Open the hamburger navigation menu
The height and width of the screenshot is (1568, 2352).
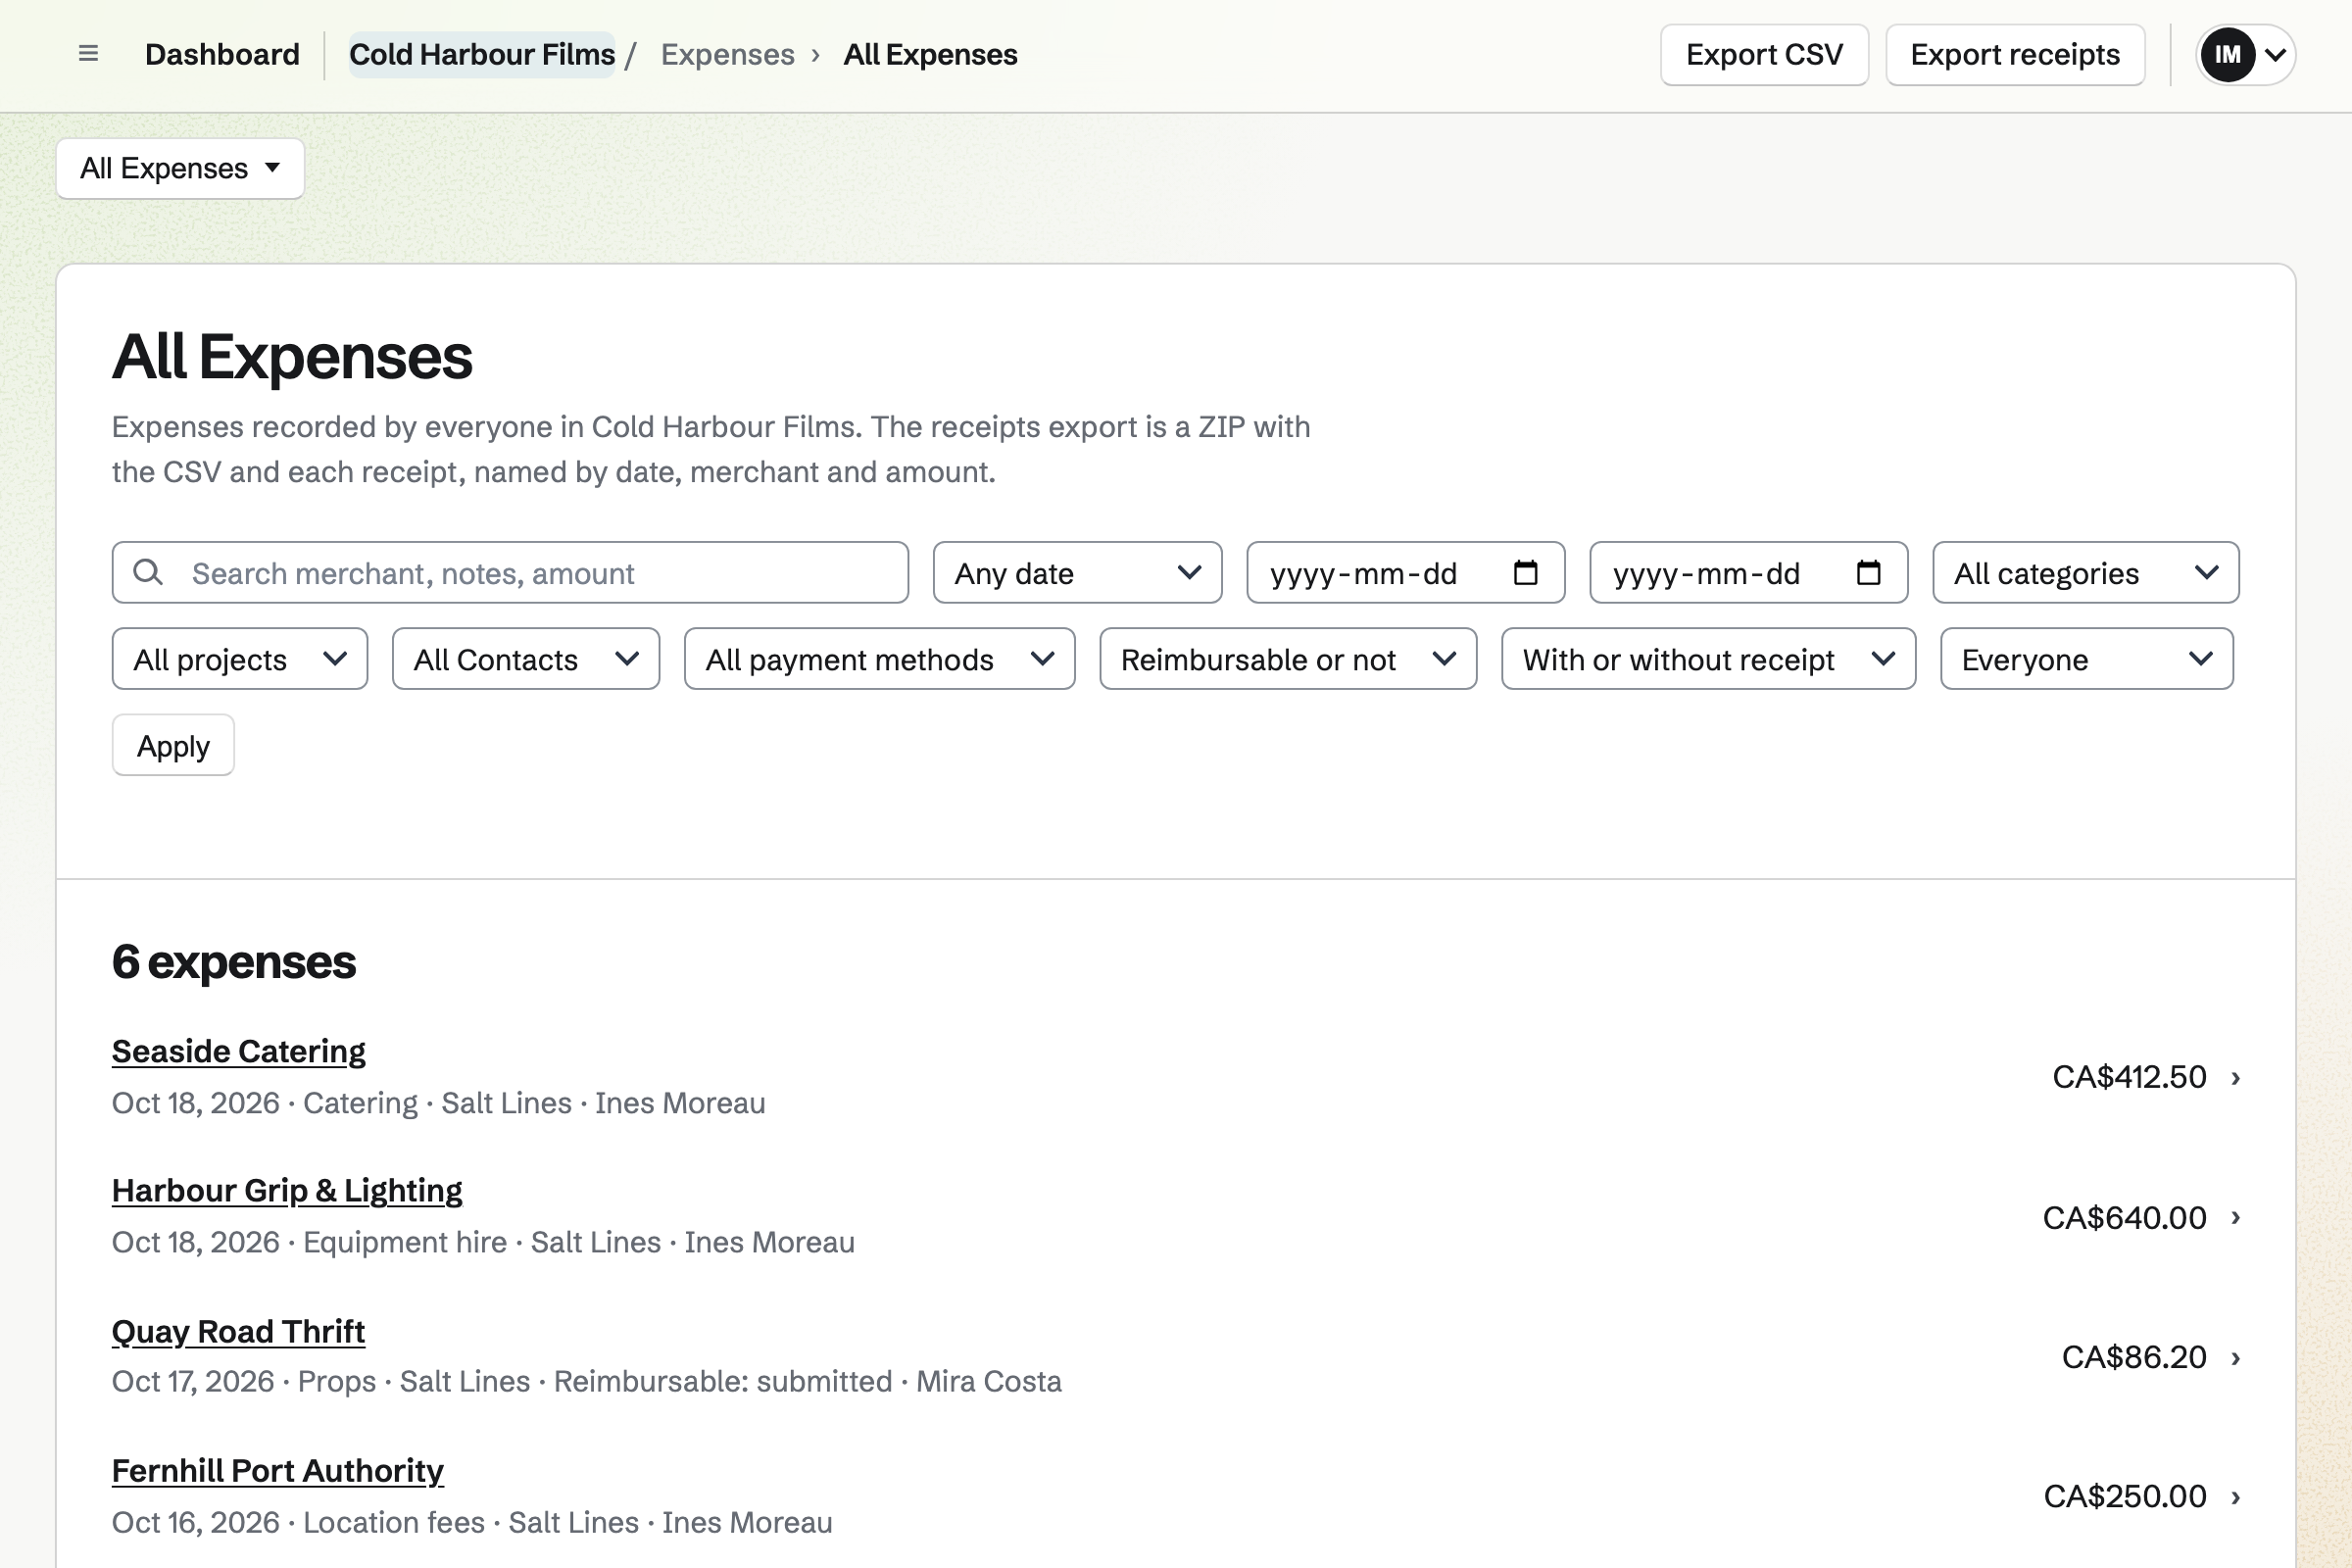(x=88, y=54)
